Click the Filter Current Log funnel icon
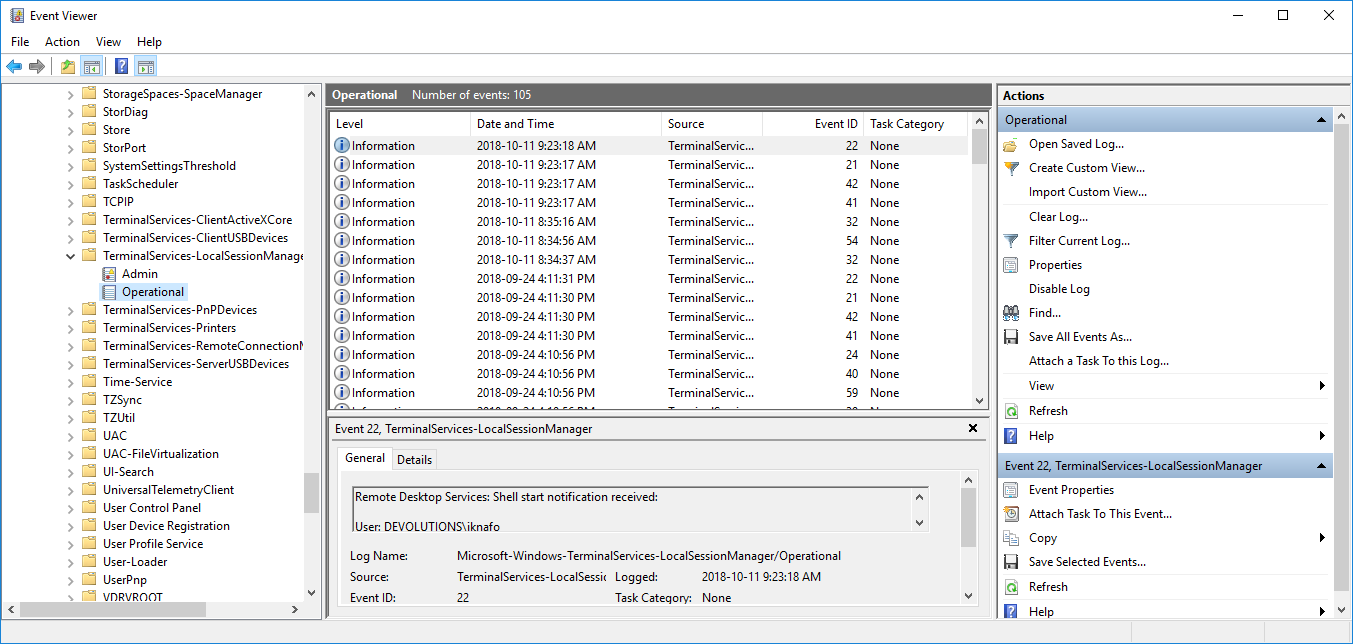 pyautogui.click(x=1011, y=241)
